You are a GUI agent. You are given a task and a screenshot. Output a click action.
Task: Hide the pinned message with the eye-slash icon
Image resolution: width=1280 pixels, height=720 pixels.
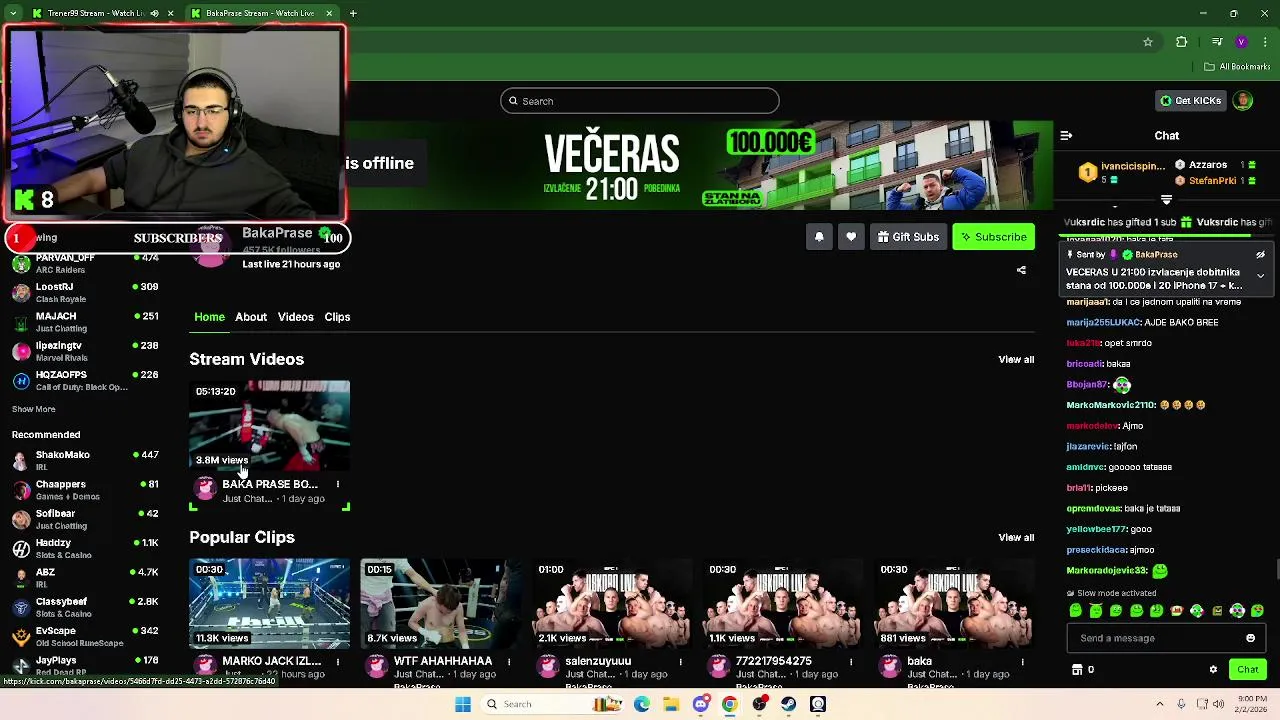[1261, 255]
